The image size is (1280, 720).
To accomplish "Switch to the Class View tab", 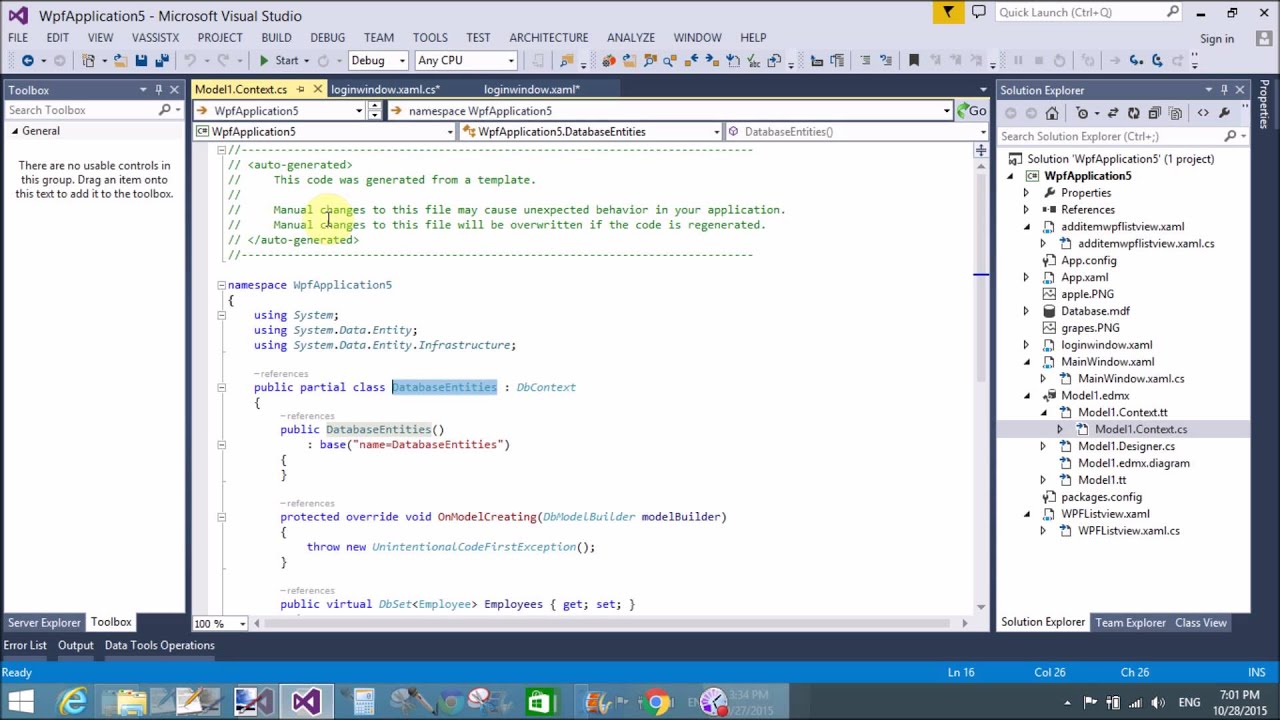I will [1200, 623].
